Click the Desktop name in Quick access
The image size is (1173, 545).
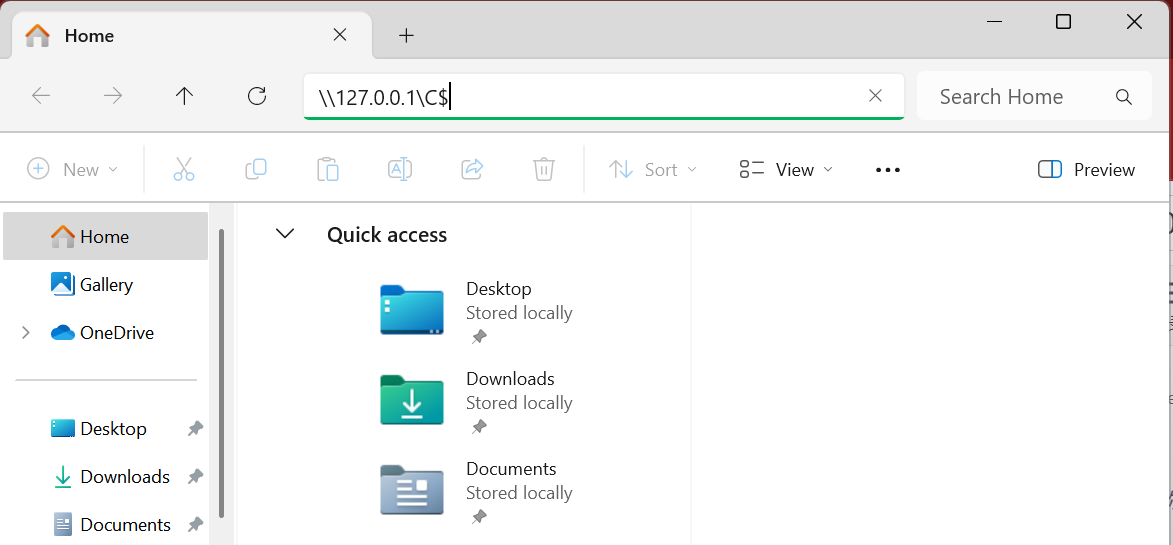pos(499,289)
